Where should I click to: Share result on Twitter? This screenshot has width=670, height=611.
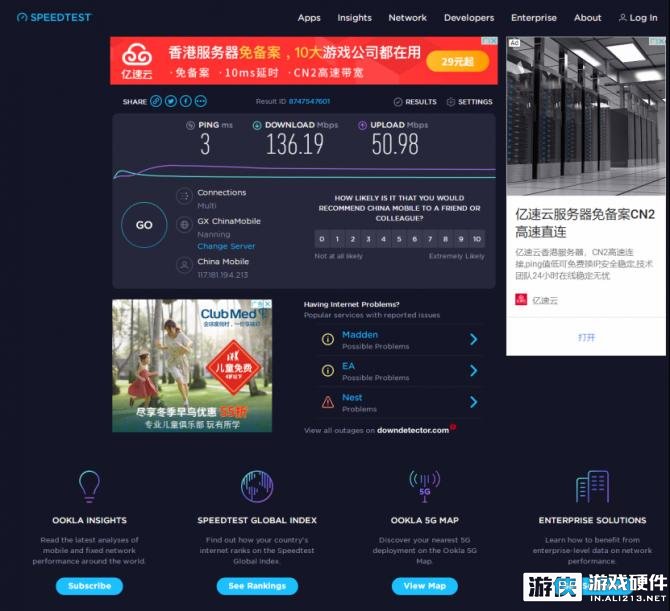pos(171,101)
